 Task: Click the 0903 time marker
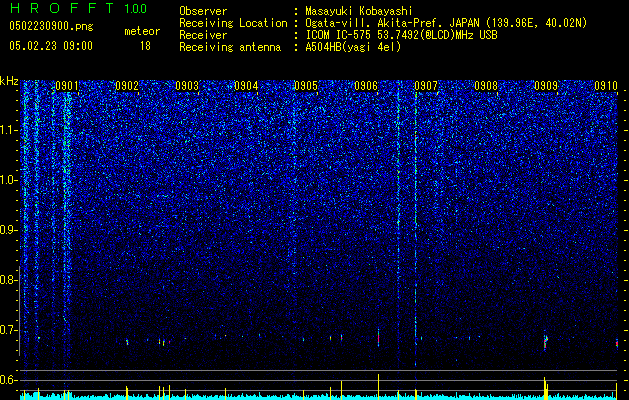point(187,85)
